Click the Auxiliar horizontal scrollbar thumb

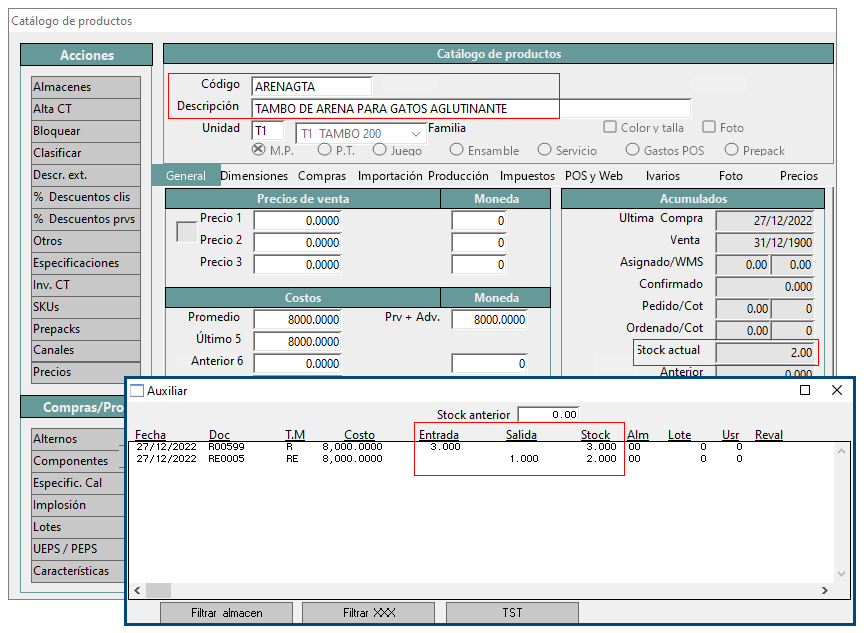(x=158, y=591)
